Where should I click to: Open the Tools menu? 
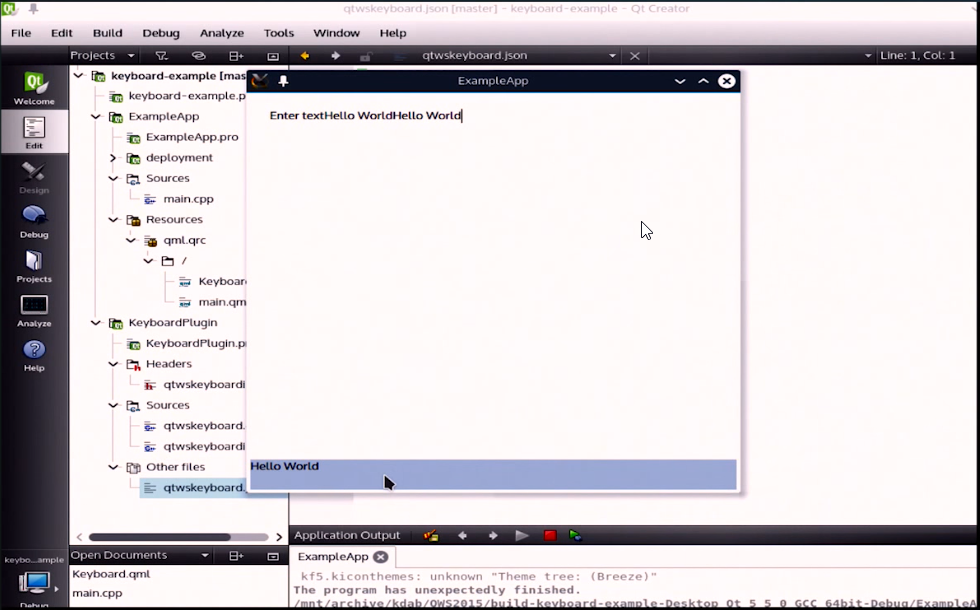coord(279,33)
